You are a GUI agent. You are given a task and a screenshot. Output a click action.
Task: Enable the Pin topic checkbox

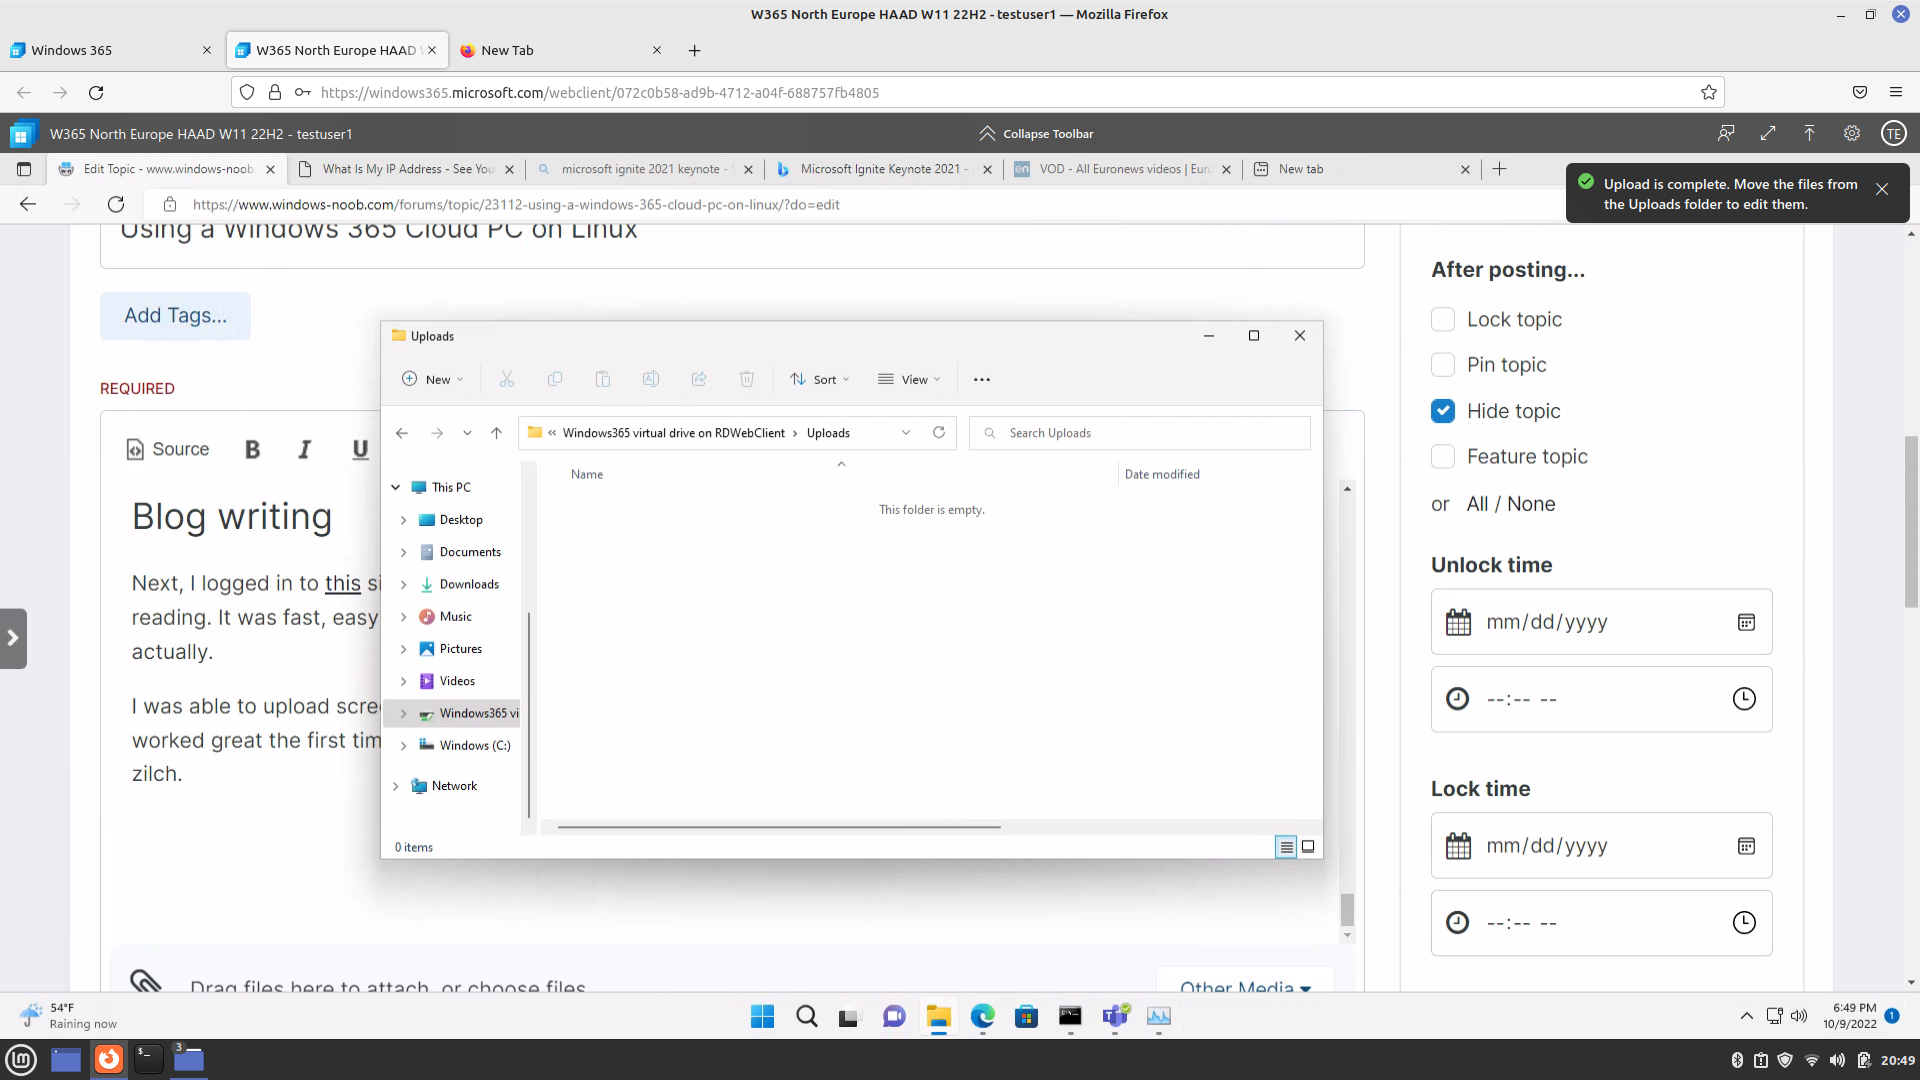(1442, 365)
